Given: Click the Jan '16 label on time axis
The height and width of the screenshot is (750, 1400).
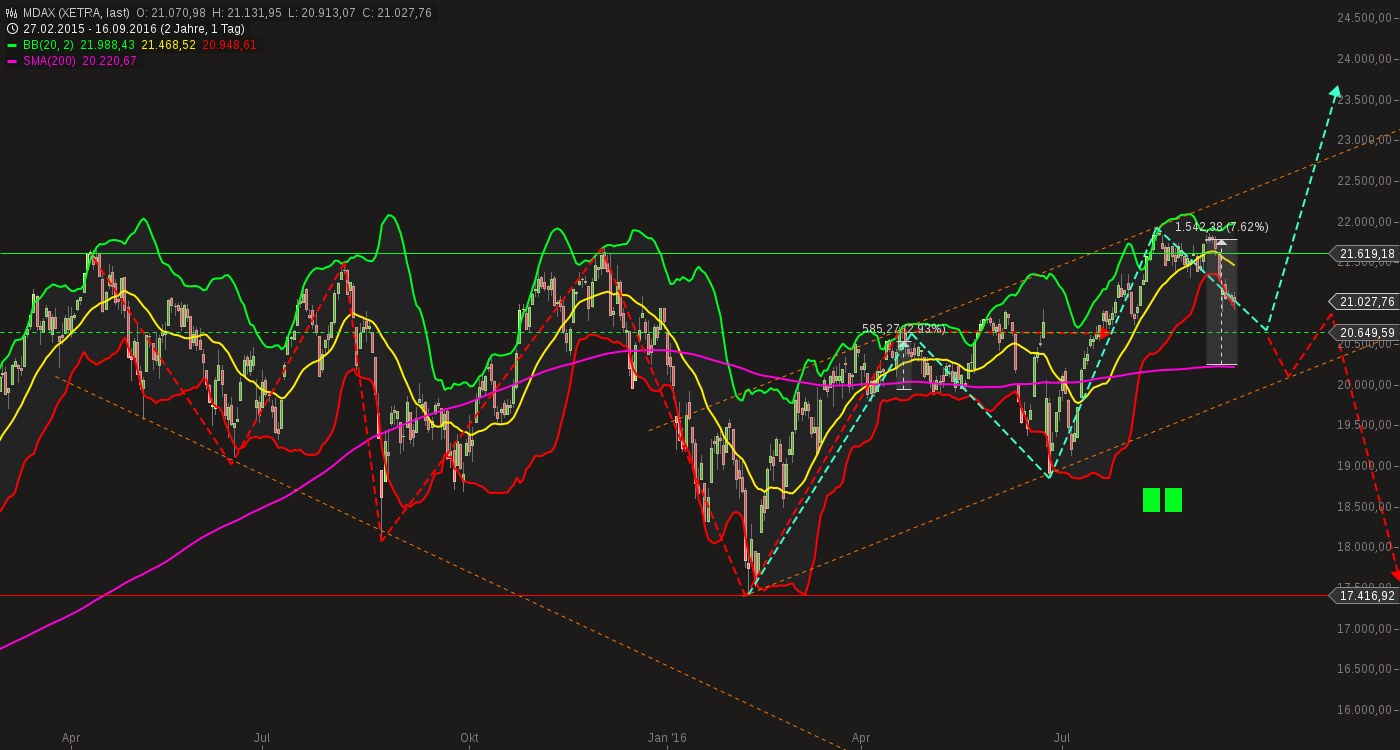Looking at the screenshot, I should [667, 738].
